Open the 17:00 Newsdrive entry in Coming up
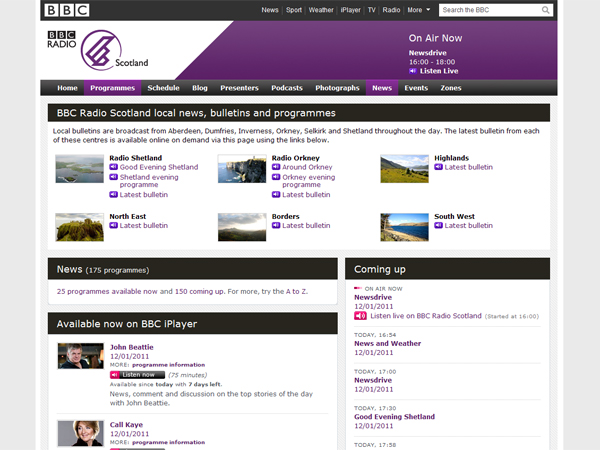 373,380
